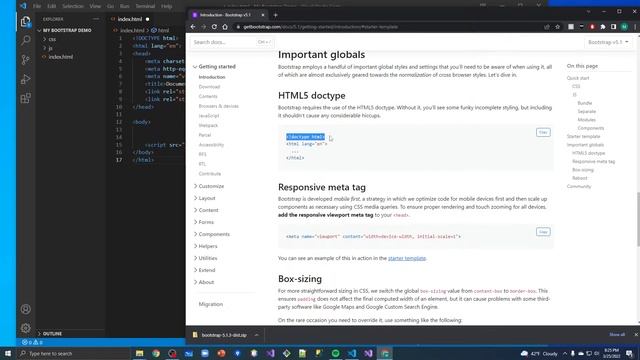
Task: Bookmark this page with the star icon
Action: coord(558,27)
